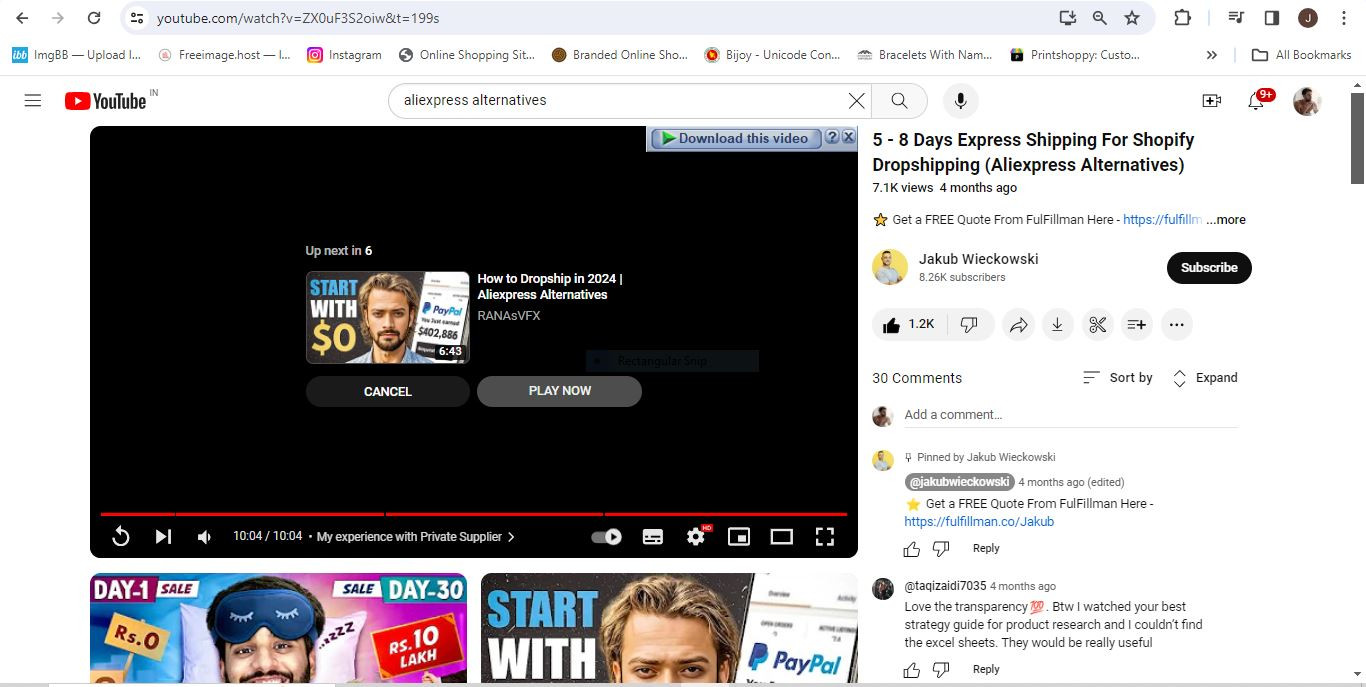Open the YouTube account avatar menu
The height and width of the screenshot is (687, 1366).
pyautogui.click(x=1307, y=100)
